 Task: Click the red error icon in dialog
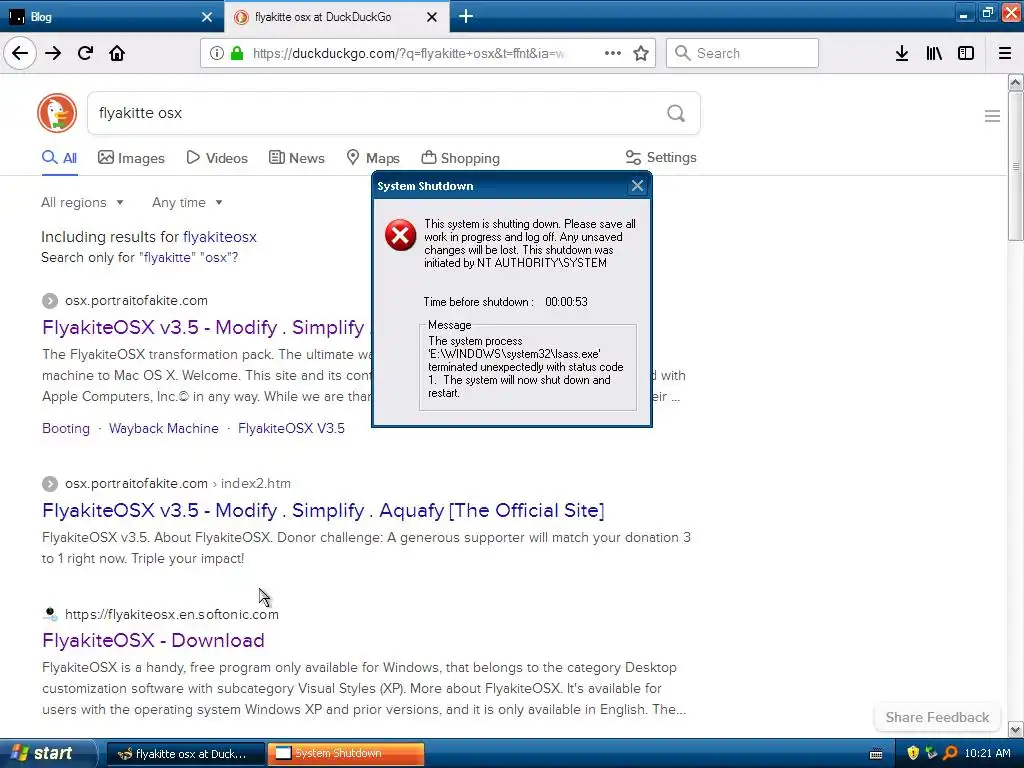click(400, 235)
